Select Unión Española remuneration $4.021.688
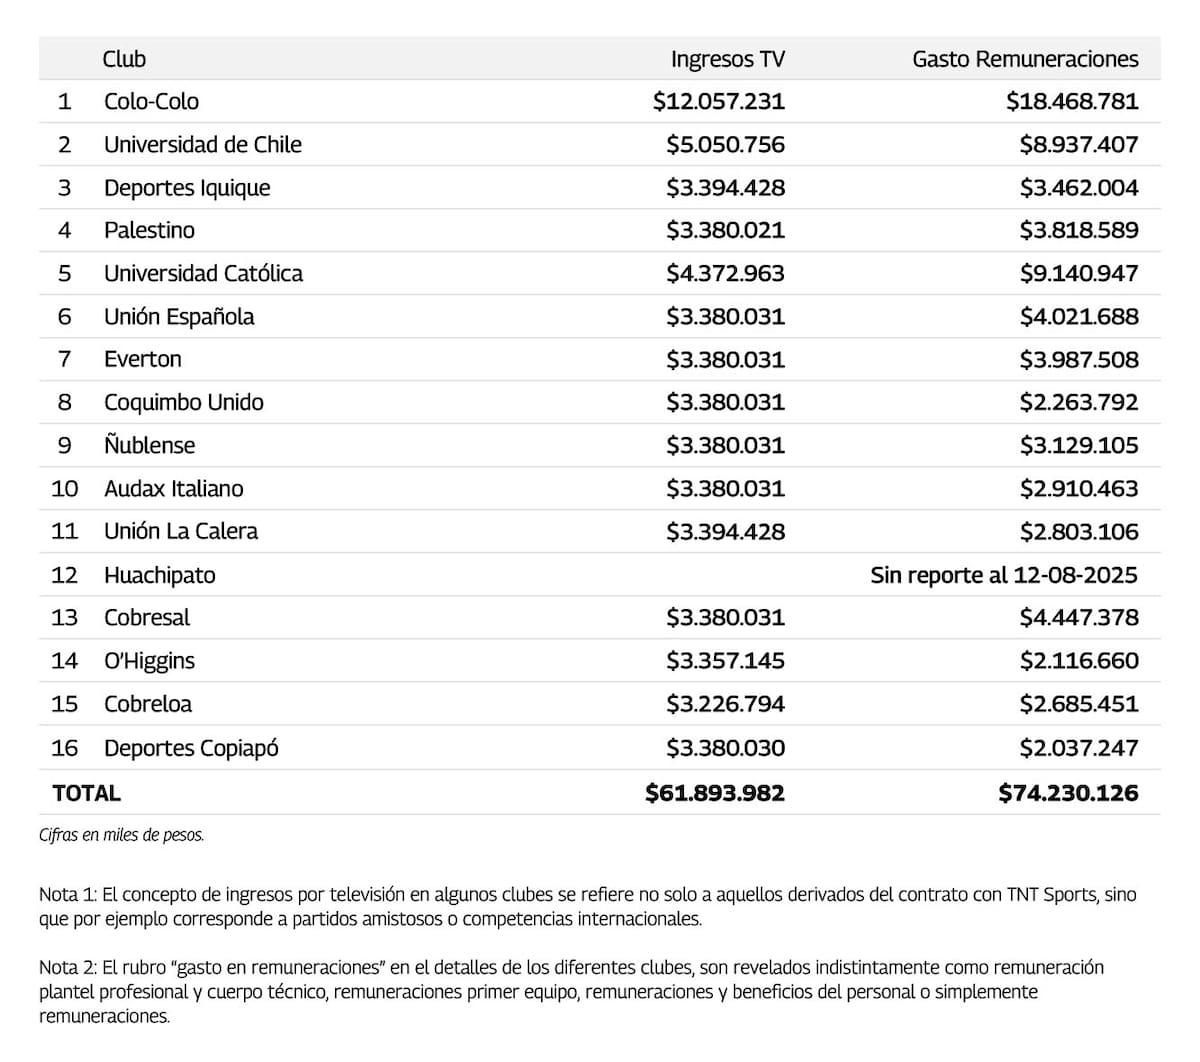 [1079, 316]
